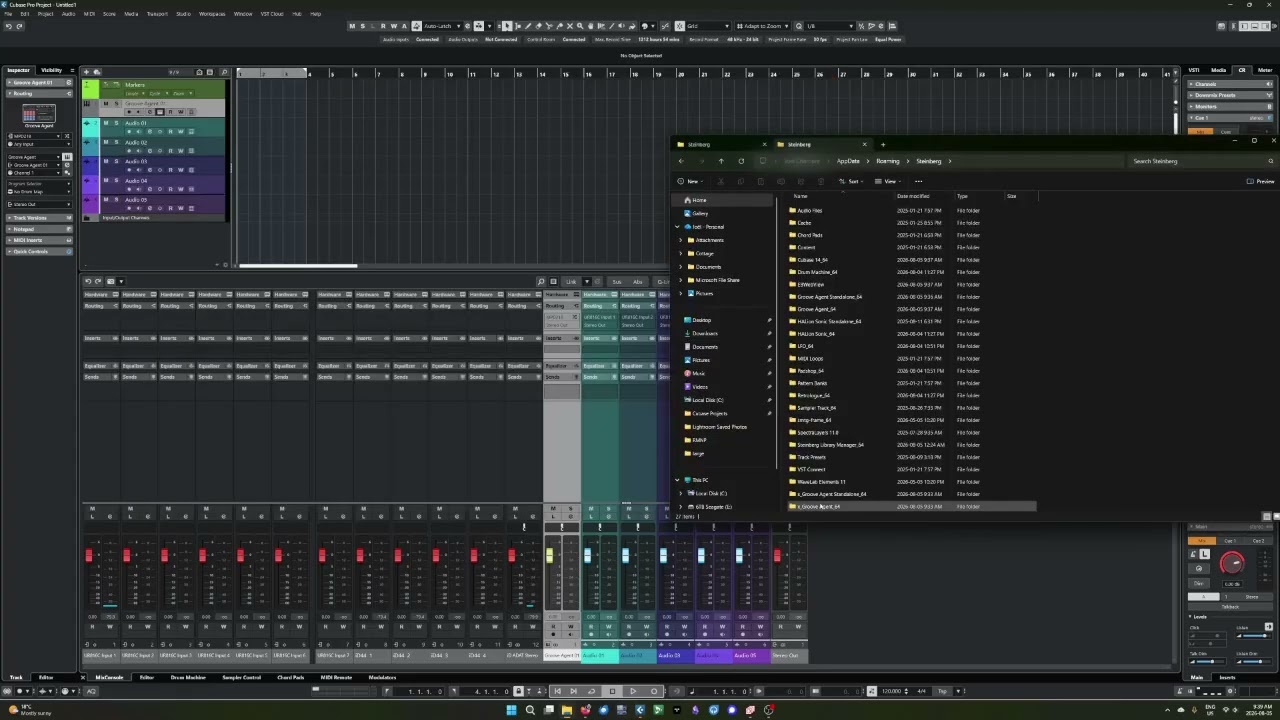1280x720 pixels.
Task: Solo the Audio 04 track
Action: (x=116, y=180)
